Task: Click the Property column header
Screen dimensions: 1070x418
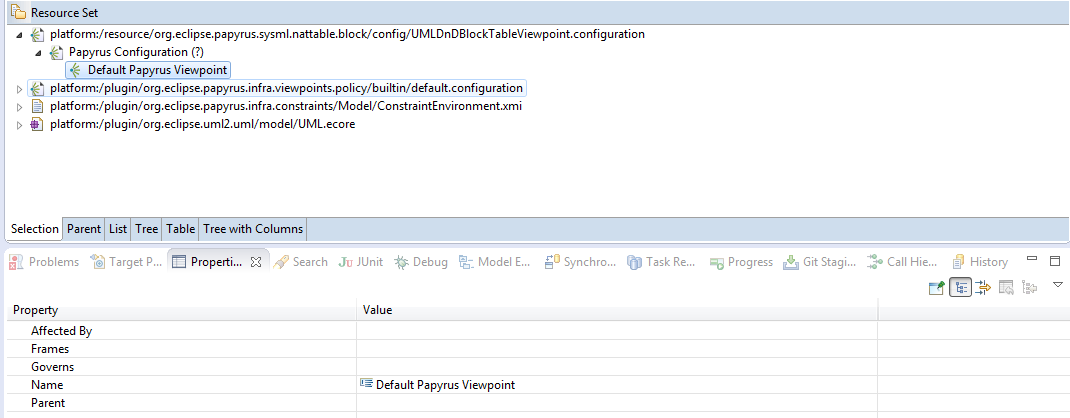Action: pyautogui.click(x=181, y=310)
